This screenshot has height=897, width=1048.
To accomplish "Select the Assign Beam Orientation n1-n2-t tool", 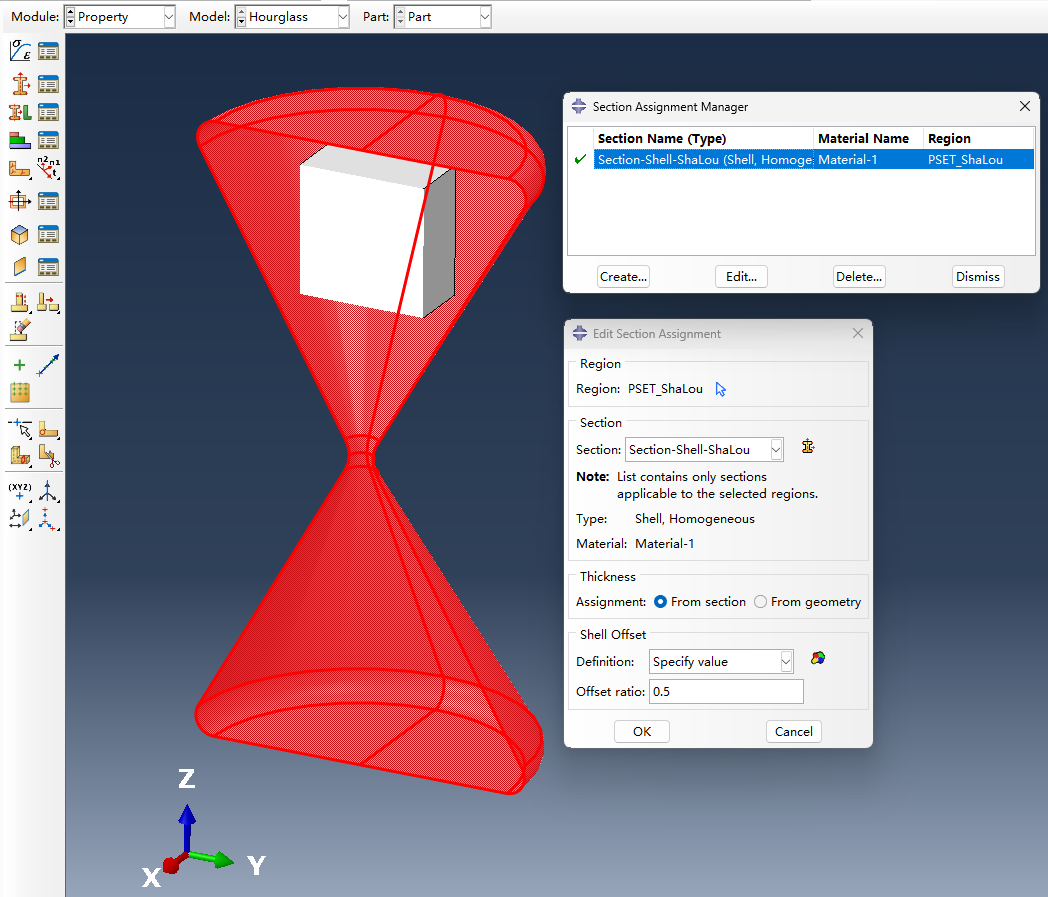I will 48,168.
